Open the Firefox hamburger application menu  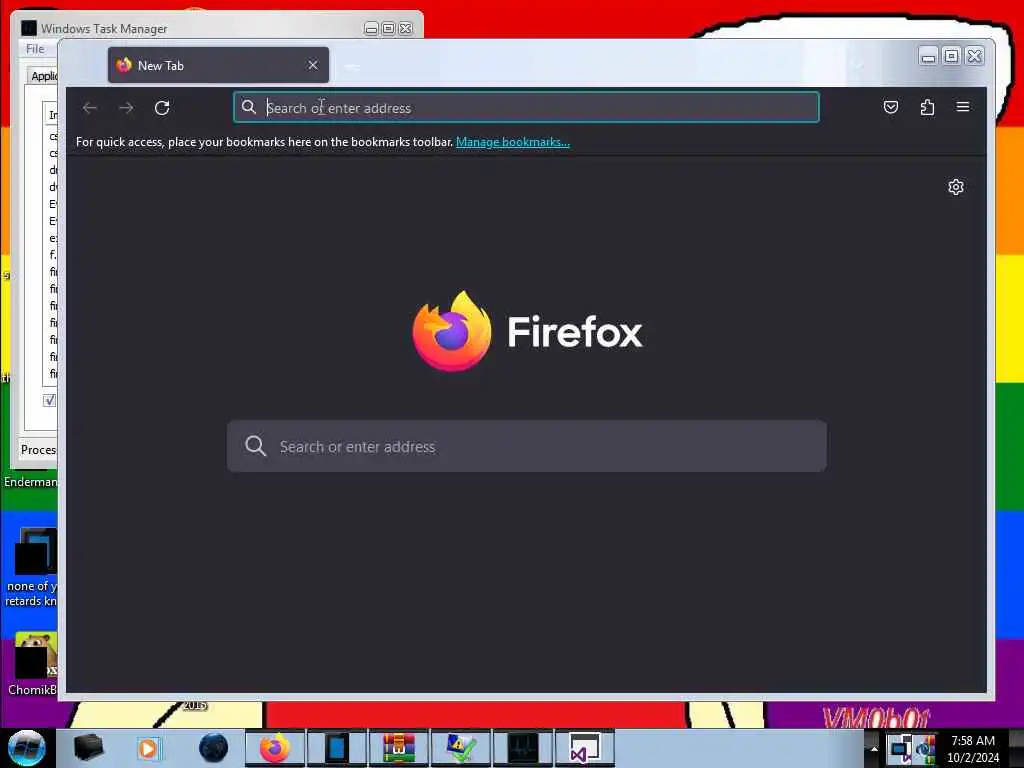tap(963, 106)
